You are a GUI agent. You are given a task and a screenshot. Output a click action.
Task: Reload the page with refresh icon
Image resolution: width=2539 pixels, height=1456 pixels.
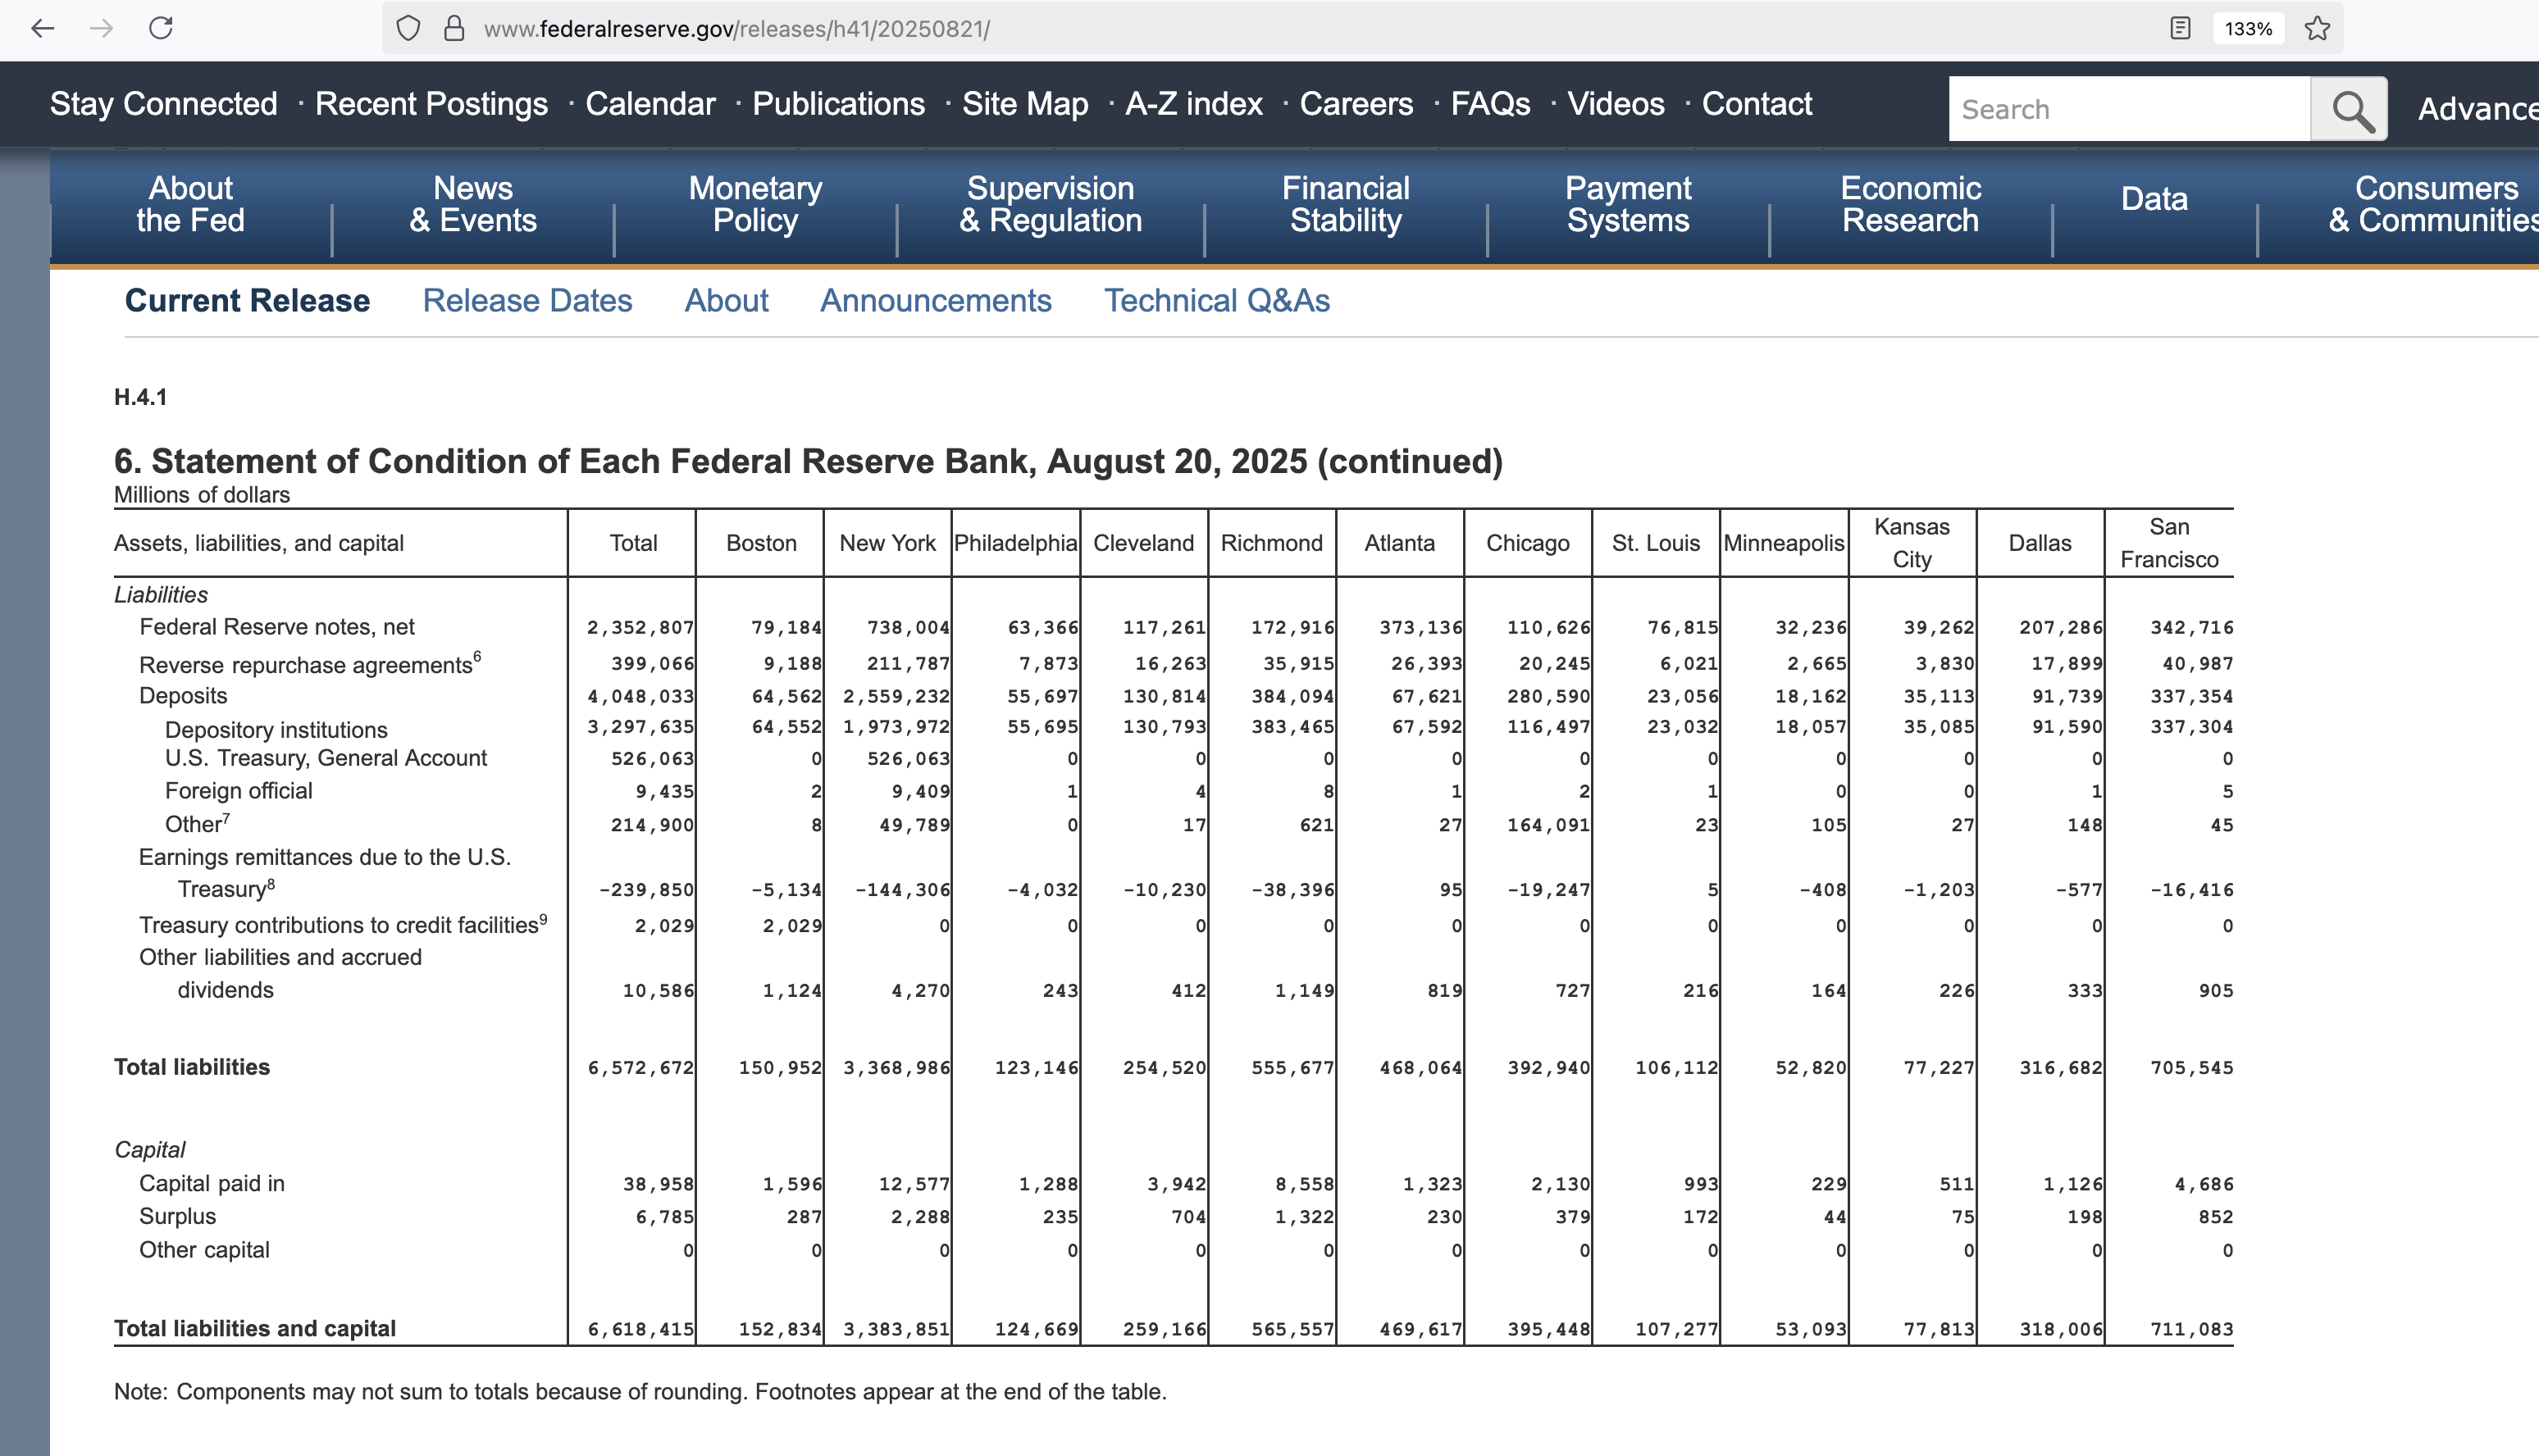tap(161, 28)
